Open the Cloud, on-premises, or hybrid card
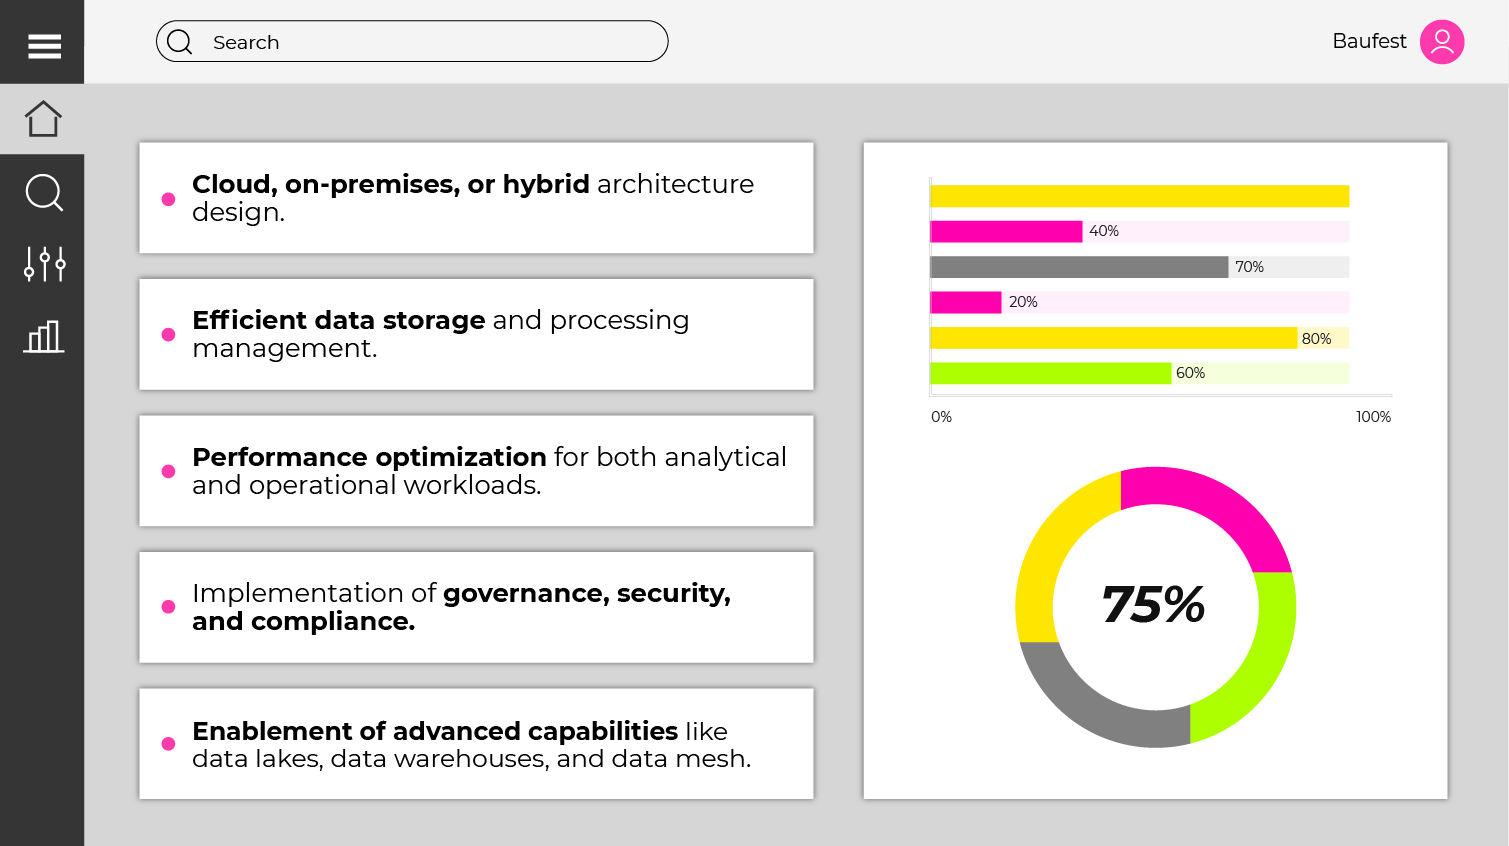Image resolution: width=1509 pixels, height=846 pixels. (x=476, y=198)
